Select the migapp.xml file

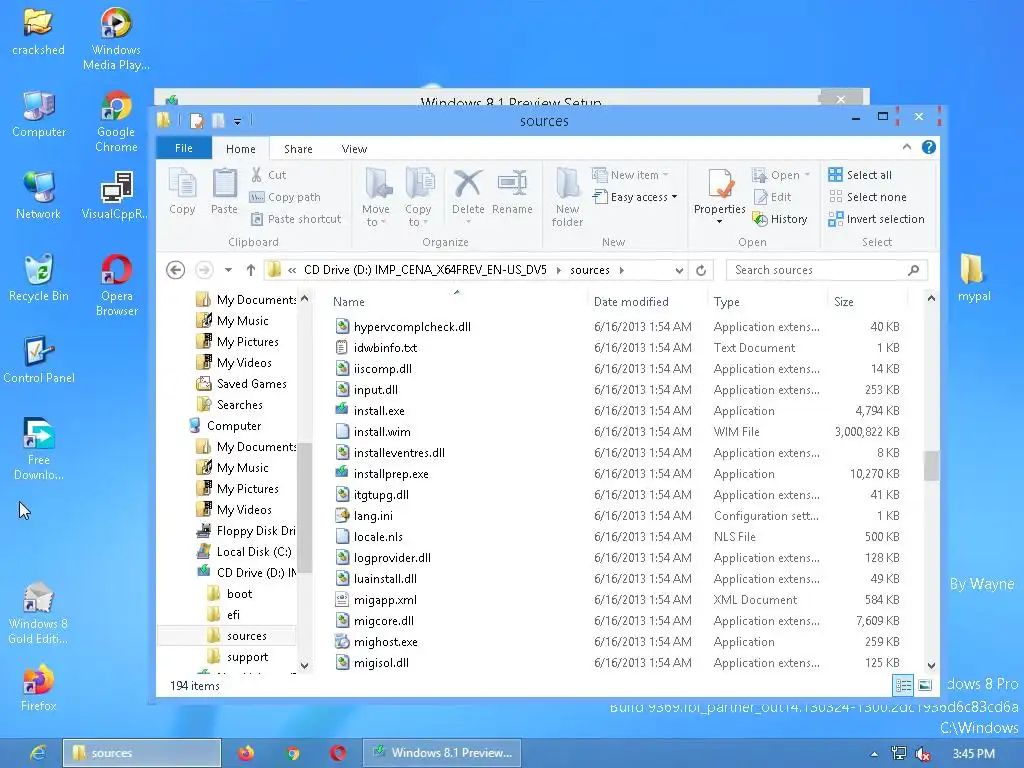click(x=385, y=600)
